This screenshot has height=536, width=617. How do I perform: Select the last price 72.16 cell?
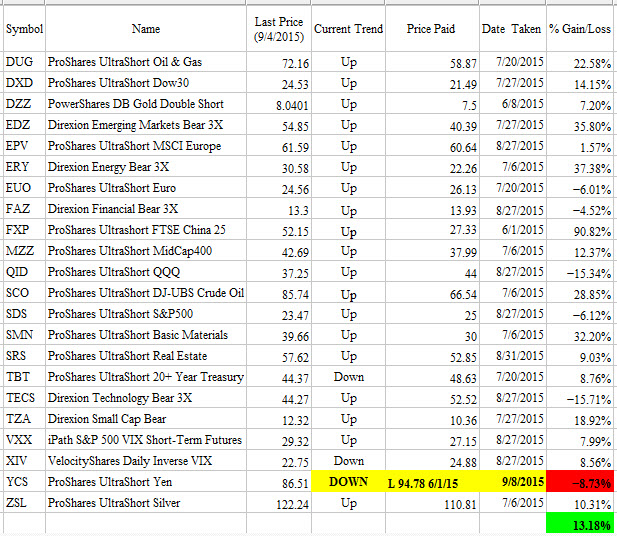[279, 62]
